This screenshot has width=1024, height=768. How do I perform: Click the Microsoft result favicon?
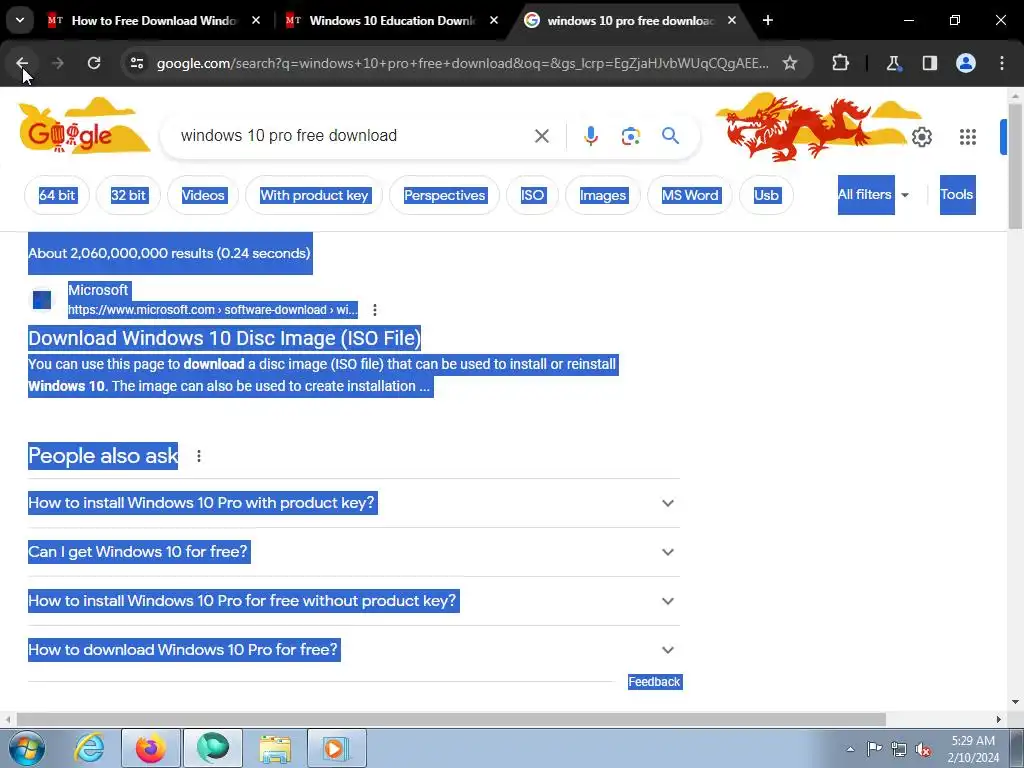42,300
